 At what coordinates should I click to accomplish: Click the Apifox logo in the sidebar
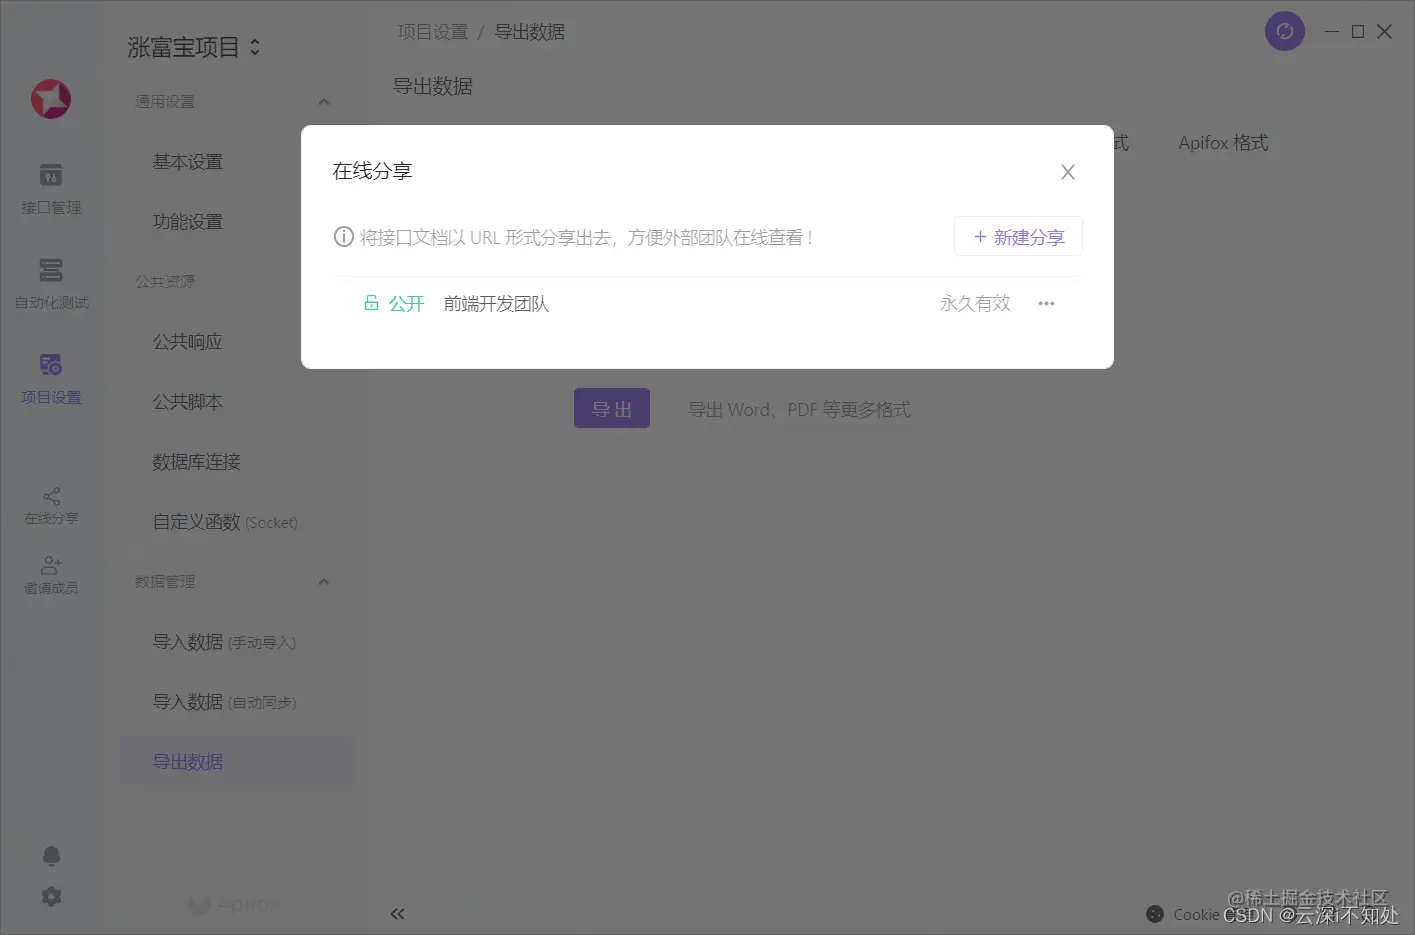tap(51, 99)
